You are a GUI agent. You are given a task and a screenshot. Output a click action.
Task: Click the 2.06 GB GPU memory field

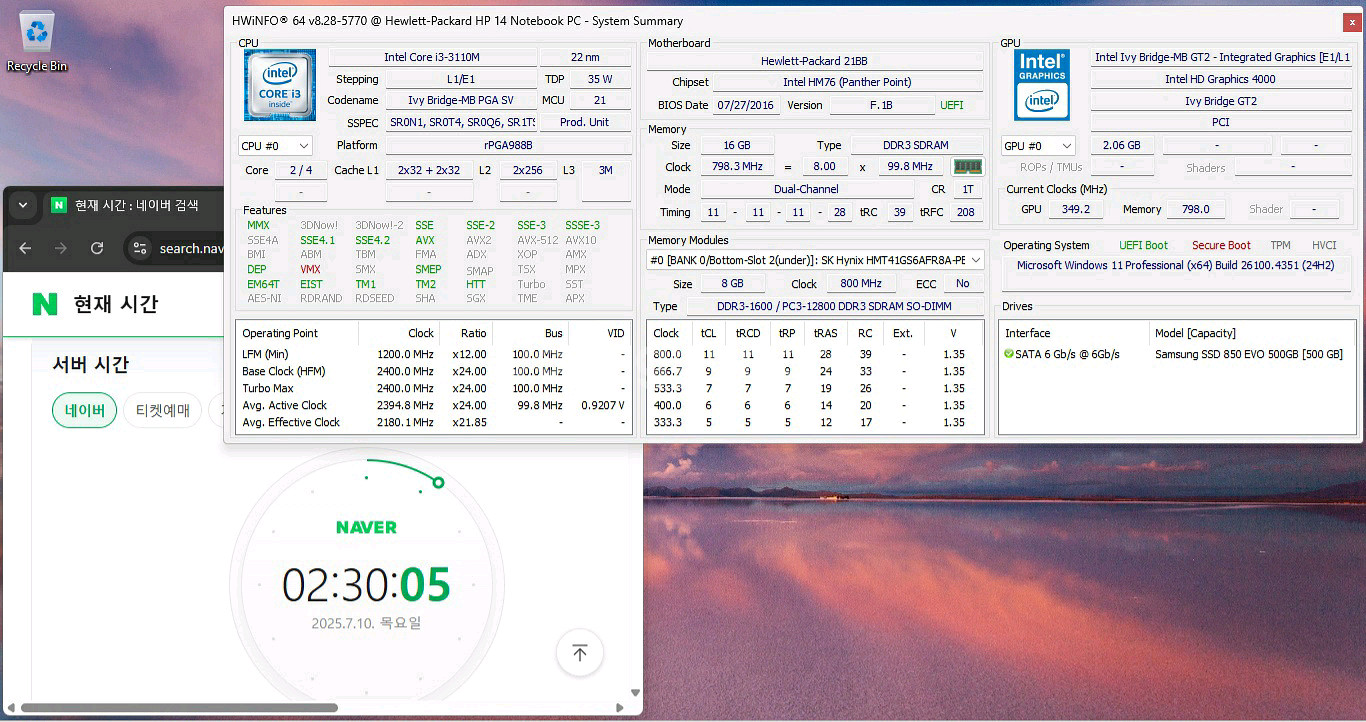1121,145
